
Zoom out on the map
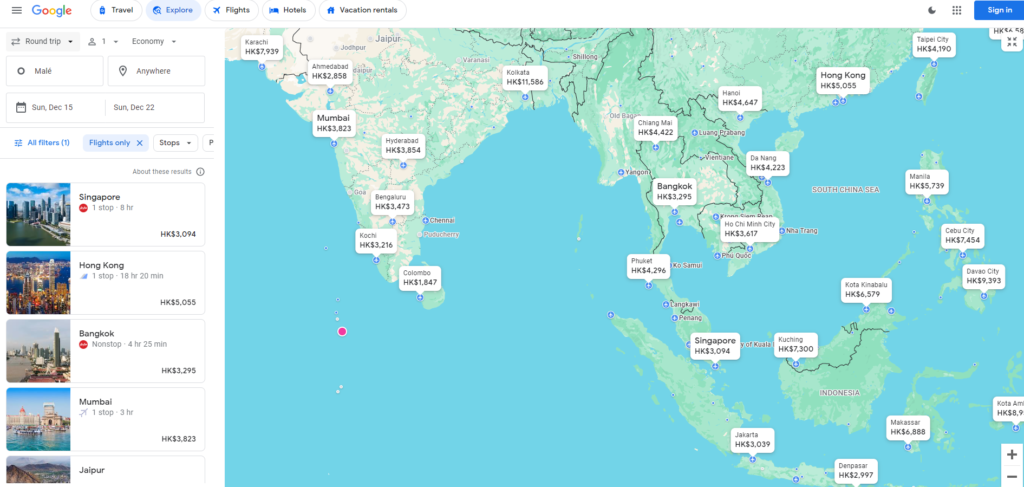click(x=1012, y=477)
